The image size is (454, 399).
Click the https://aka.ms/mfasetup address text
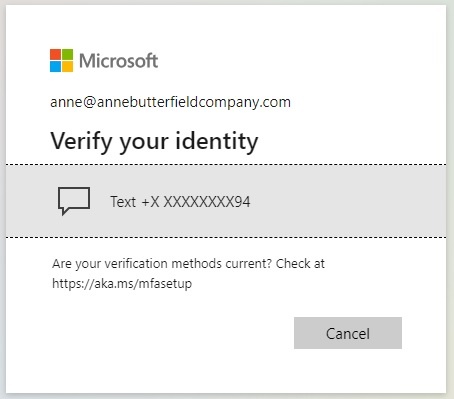click(x=122, y=284)
